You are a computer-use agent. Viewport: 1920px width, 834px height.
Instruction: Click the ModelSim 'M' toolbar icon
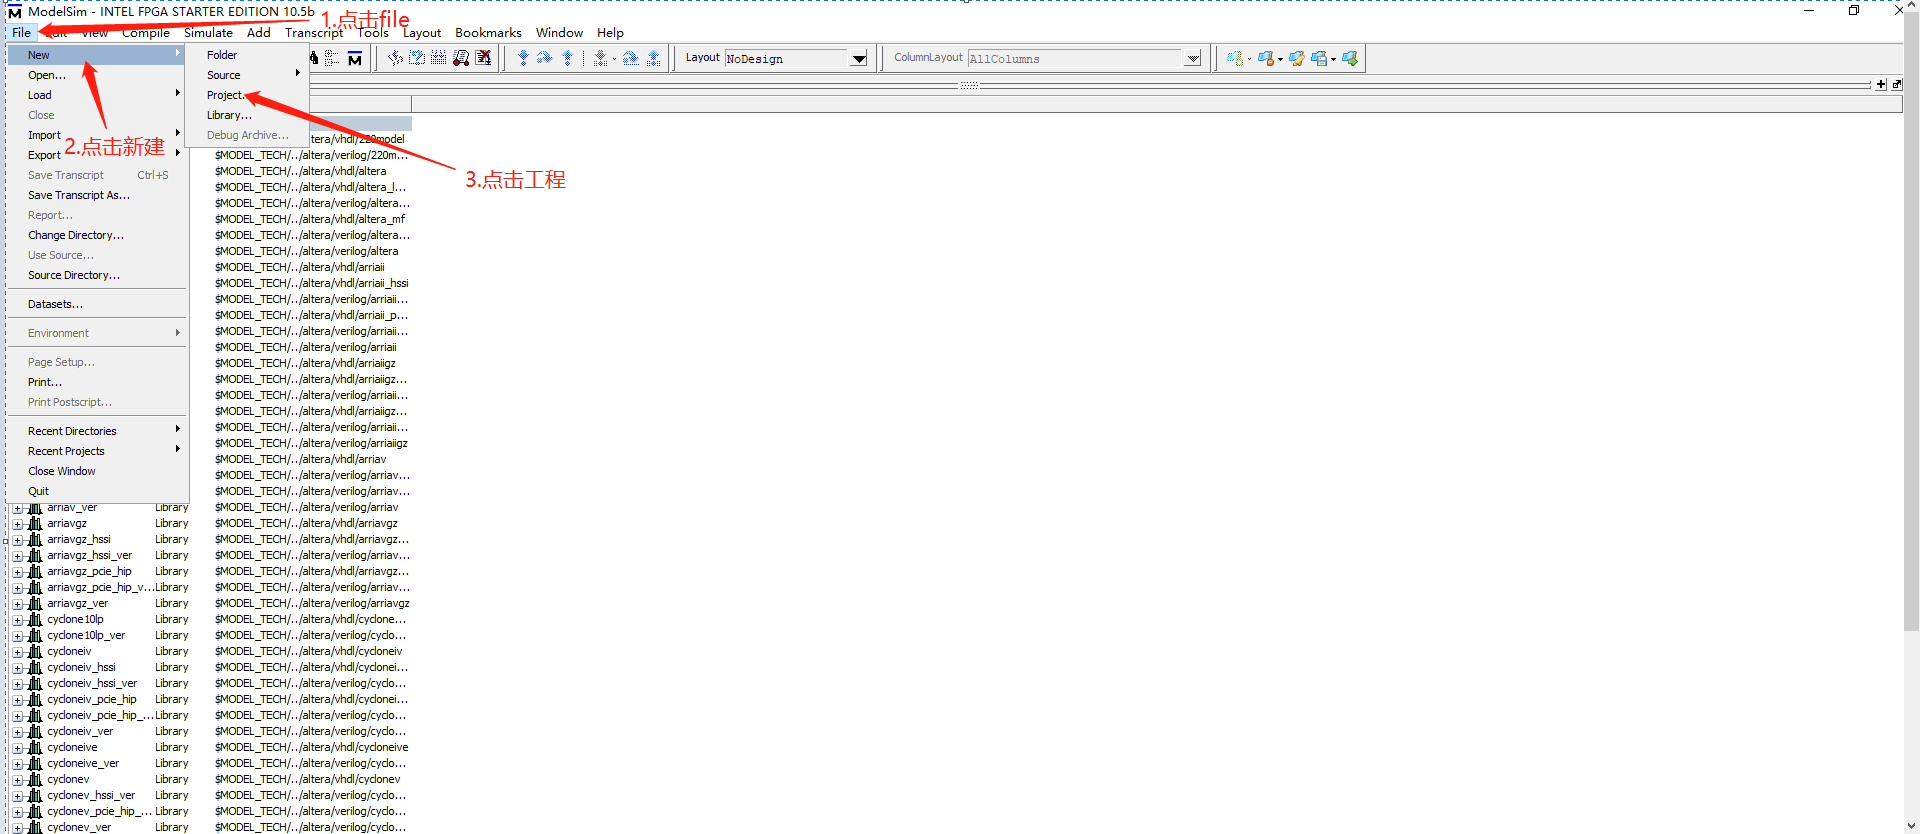pos(355,58)
